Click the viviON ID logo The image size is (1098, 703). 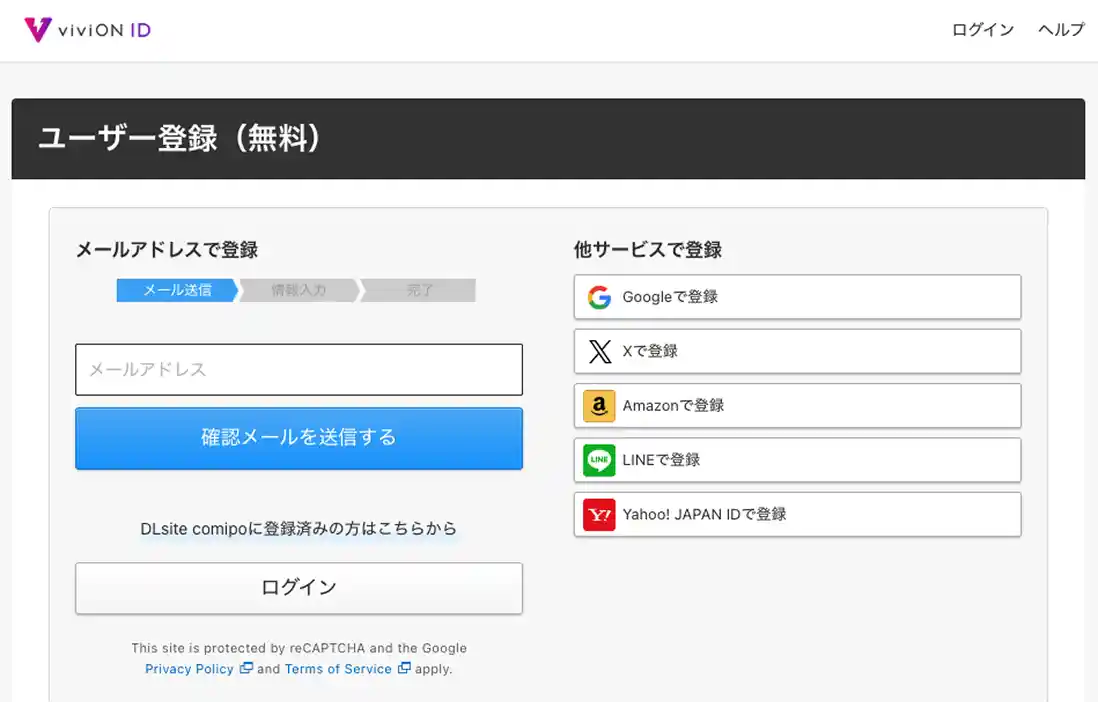(88, 30)
